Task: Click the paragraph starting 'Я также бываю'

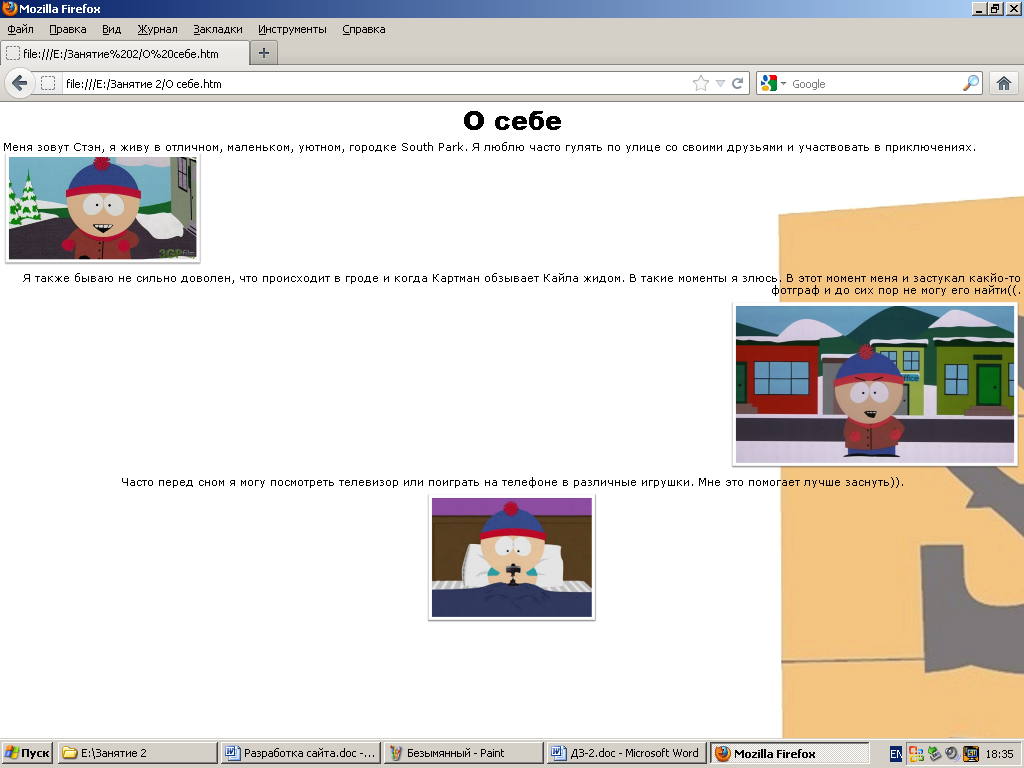Action: 521,284
